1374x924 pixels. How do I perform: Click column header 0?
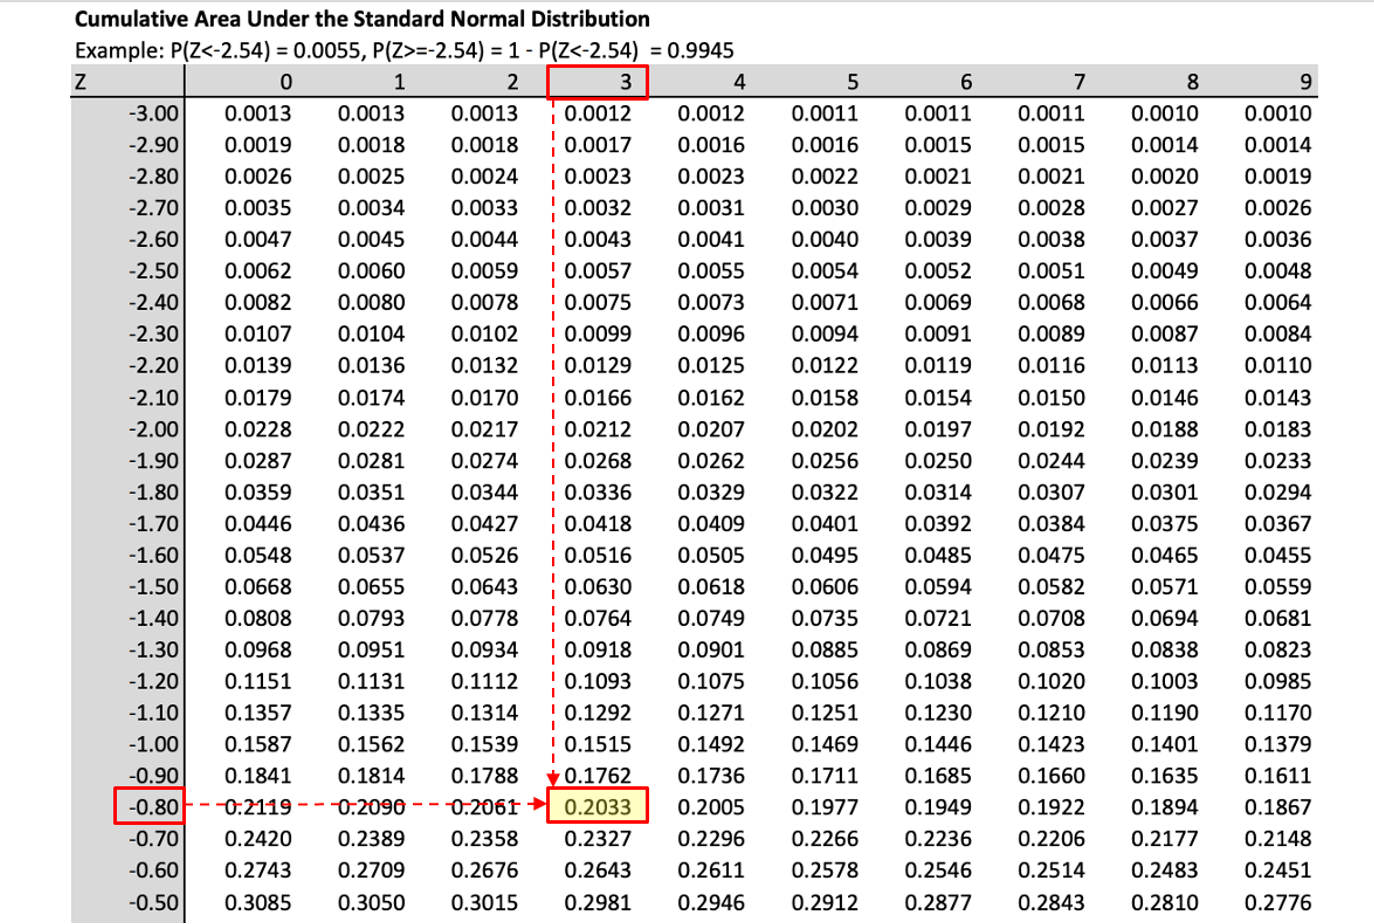[285, 82]
